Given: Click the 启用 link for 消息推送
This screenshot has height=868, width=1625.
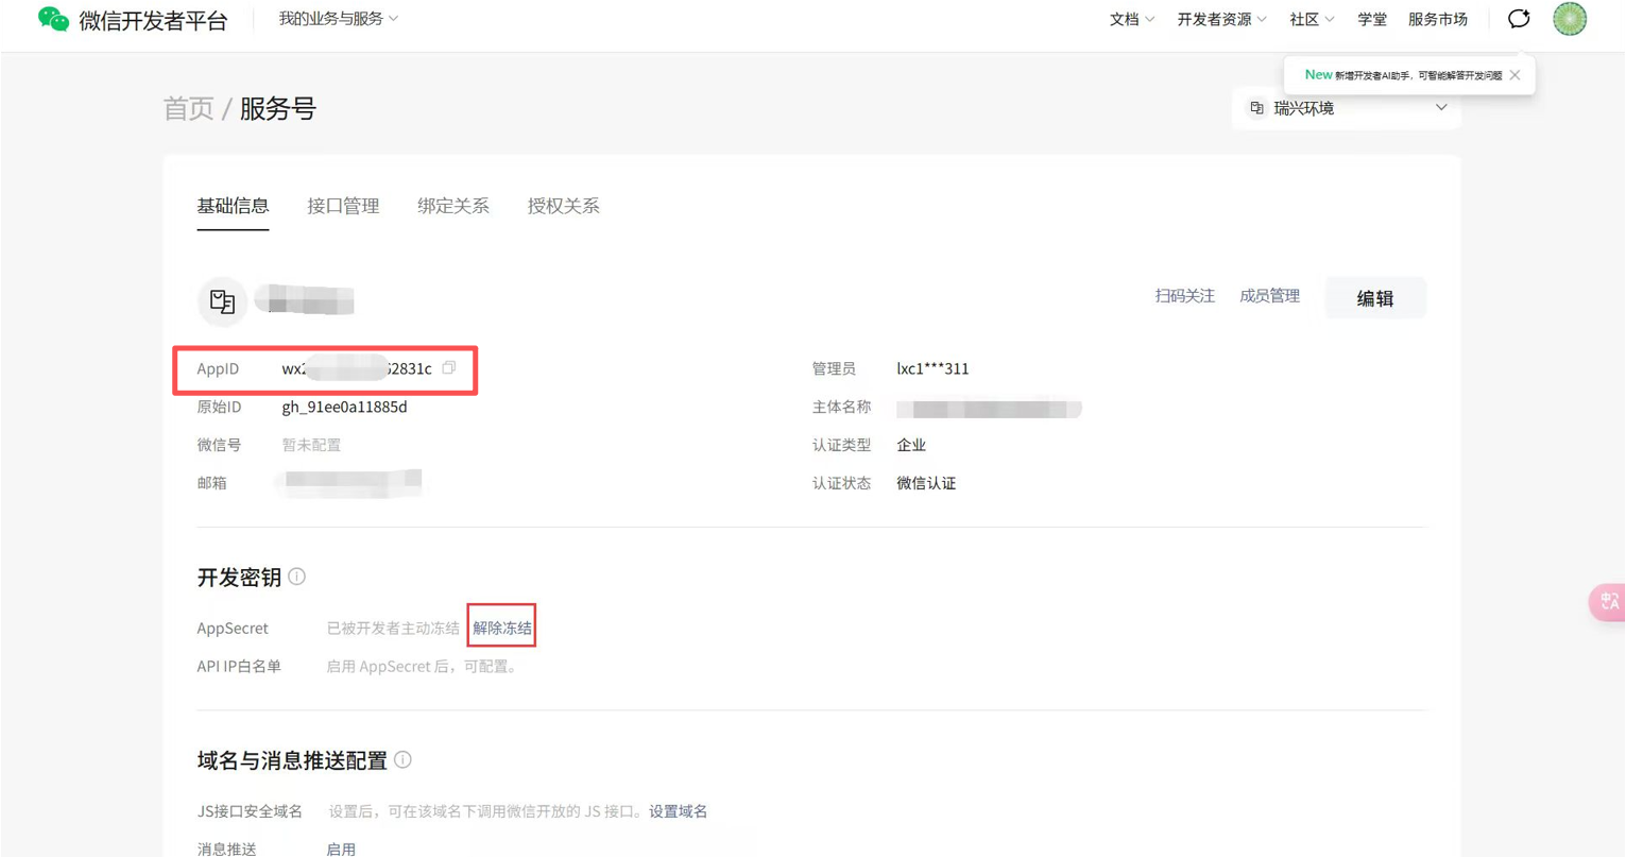Looking at the screenshot, I should 341,849.
